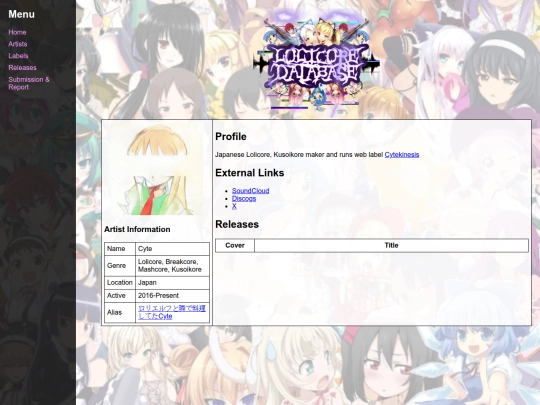Visit the artist's SoundCloud link
The height and width of the screenshot is (405, 540).
(x=250, y=191)
